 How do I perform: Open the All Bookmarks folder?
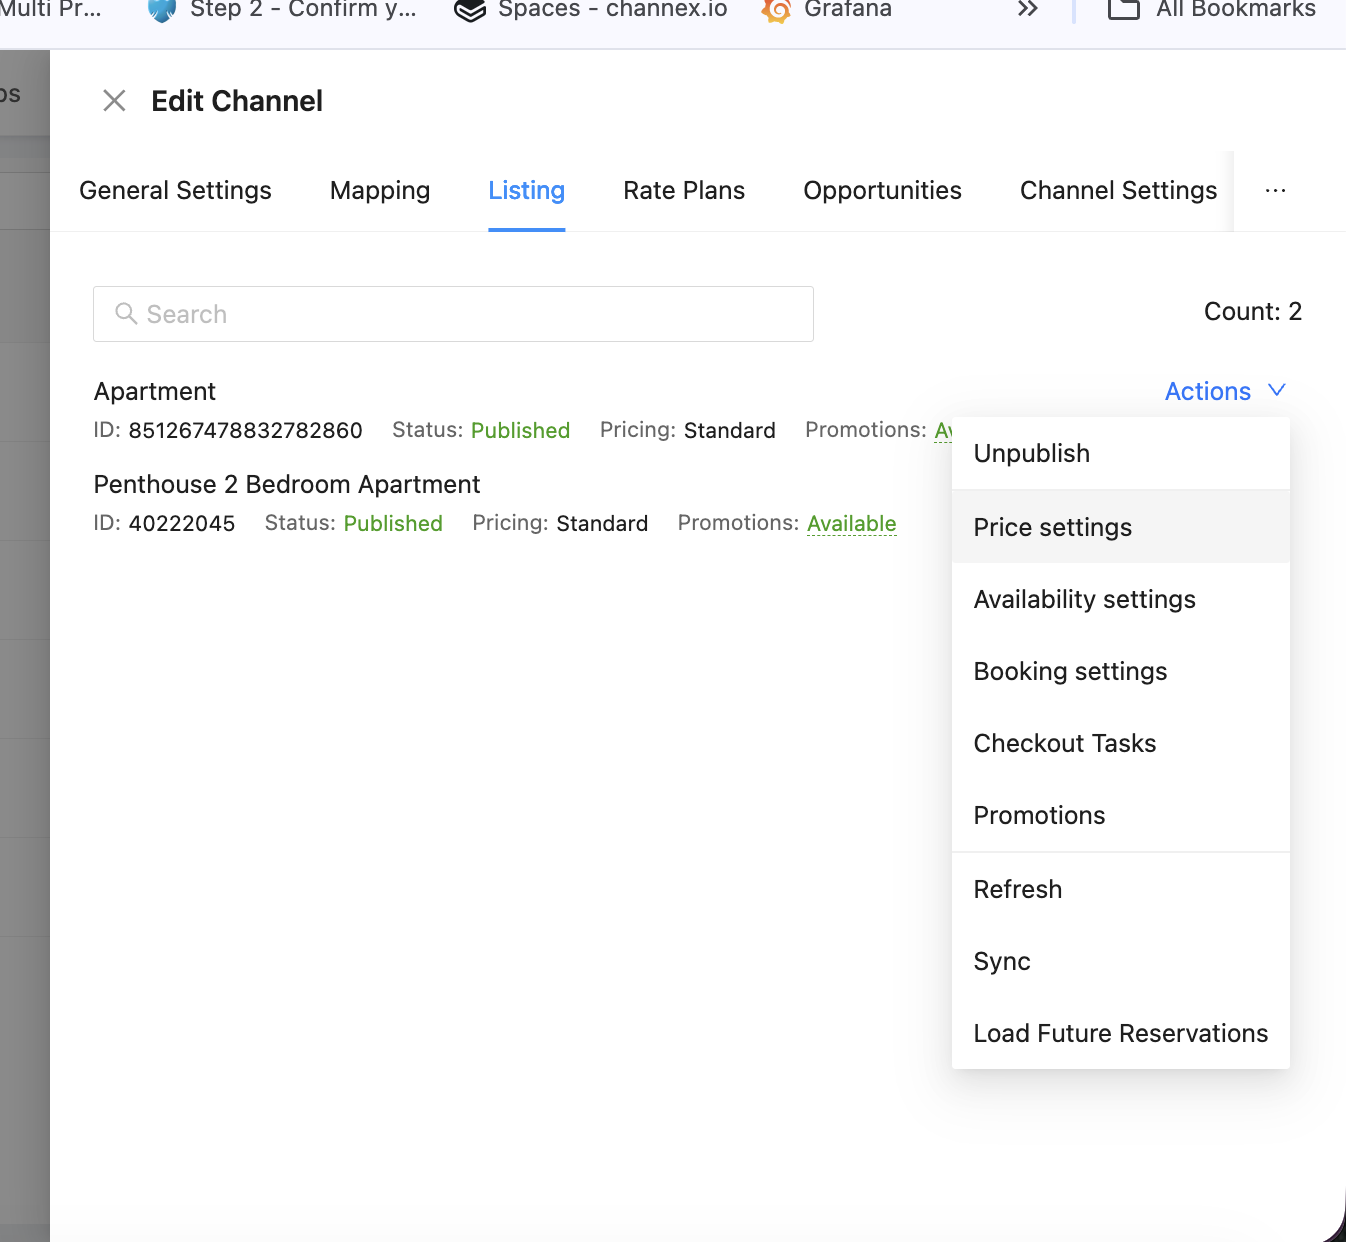pos(1213,9)
